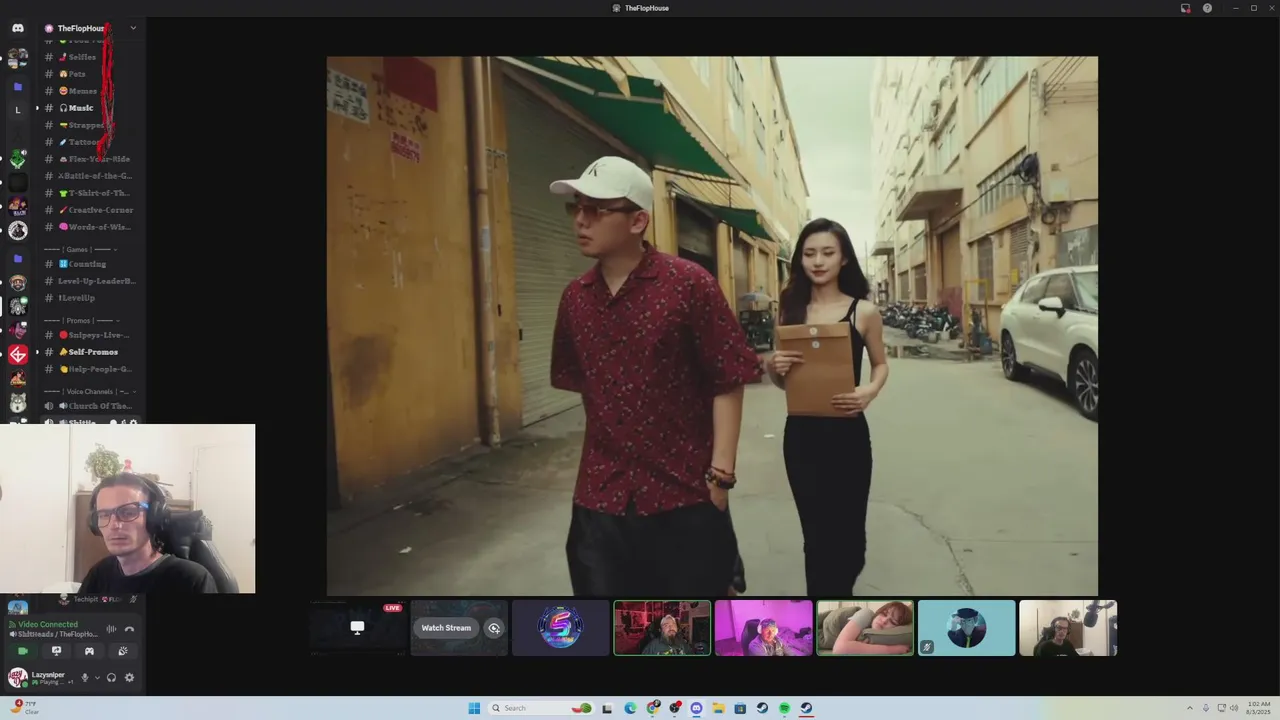Click the red diamond logo server icon
This screenshot has height=720, width=1280.
coord(17,354)
